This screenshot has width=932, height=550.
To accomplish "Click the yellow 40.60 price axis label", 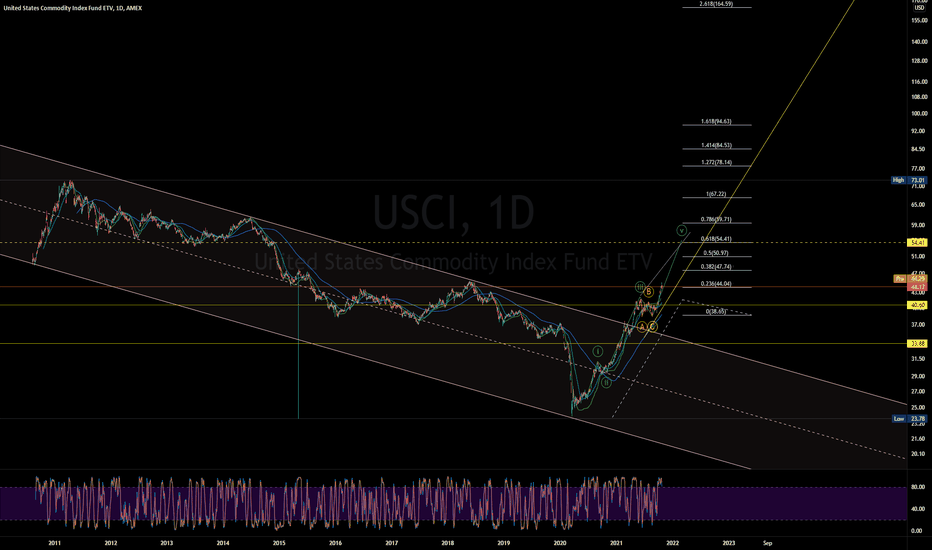I will (x=917, y=305).
